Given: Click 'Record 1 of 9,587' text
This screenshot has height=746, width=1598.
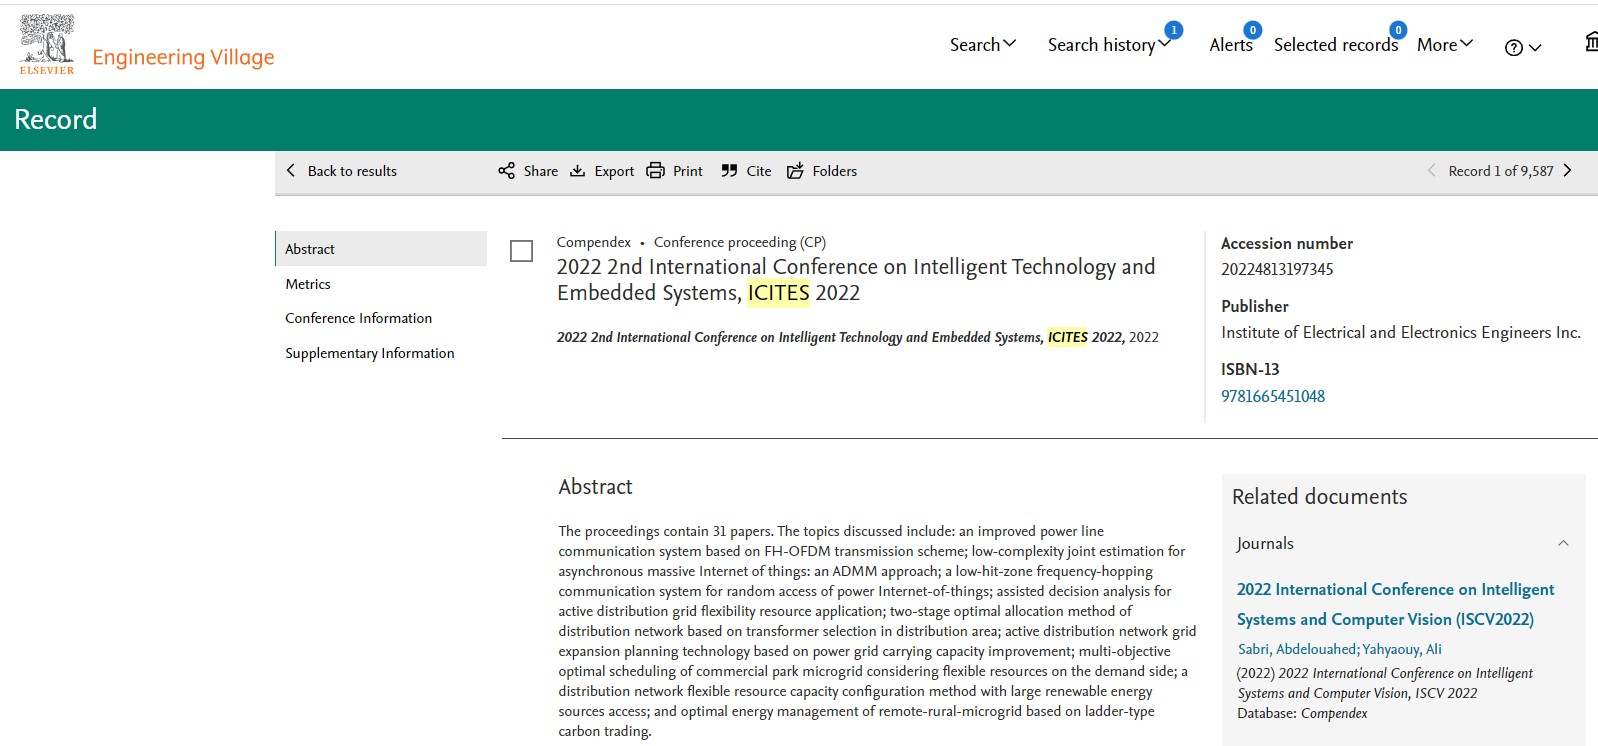Looking at the screenshot, I should point(1501,171).
